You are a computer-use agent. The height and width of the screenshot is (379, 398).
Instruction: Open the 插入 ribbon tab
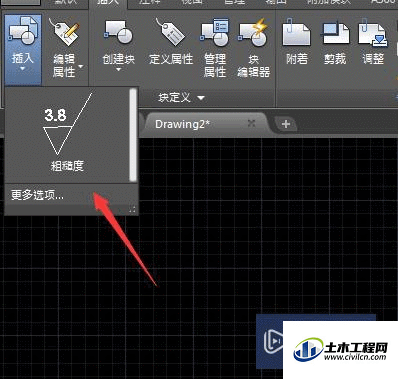point(108,3)
